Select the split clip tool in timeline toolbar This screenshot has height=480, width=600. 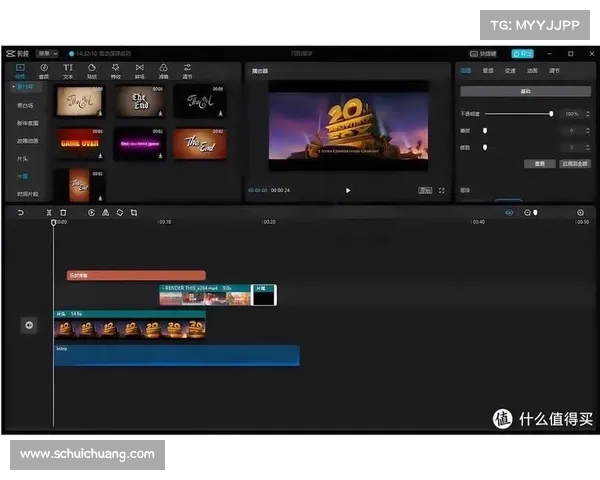point(49,212)
